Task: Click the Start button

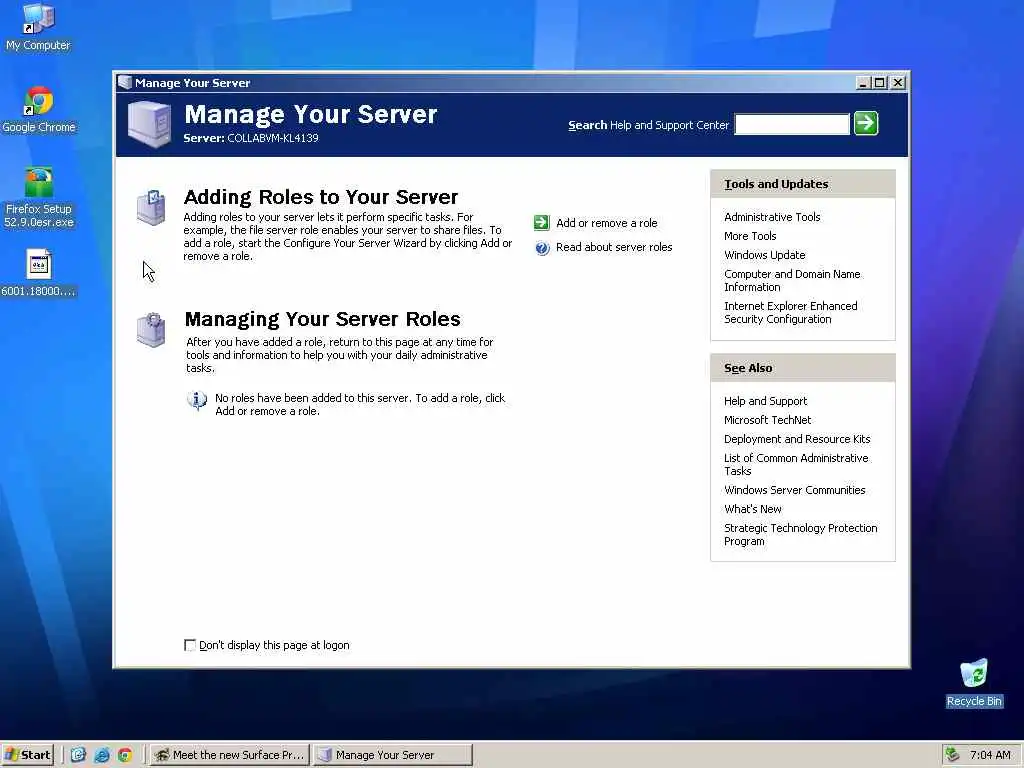Action: pyautogui.click(x=27, y=755)
